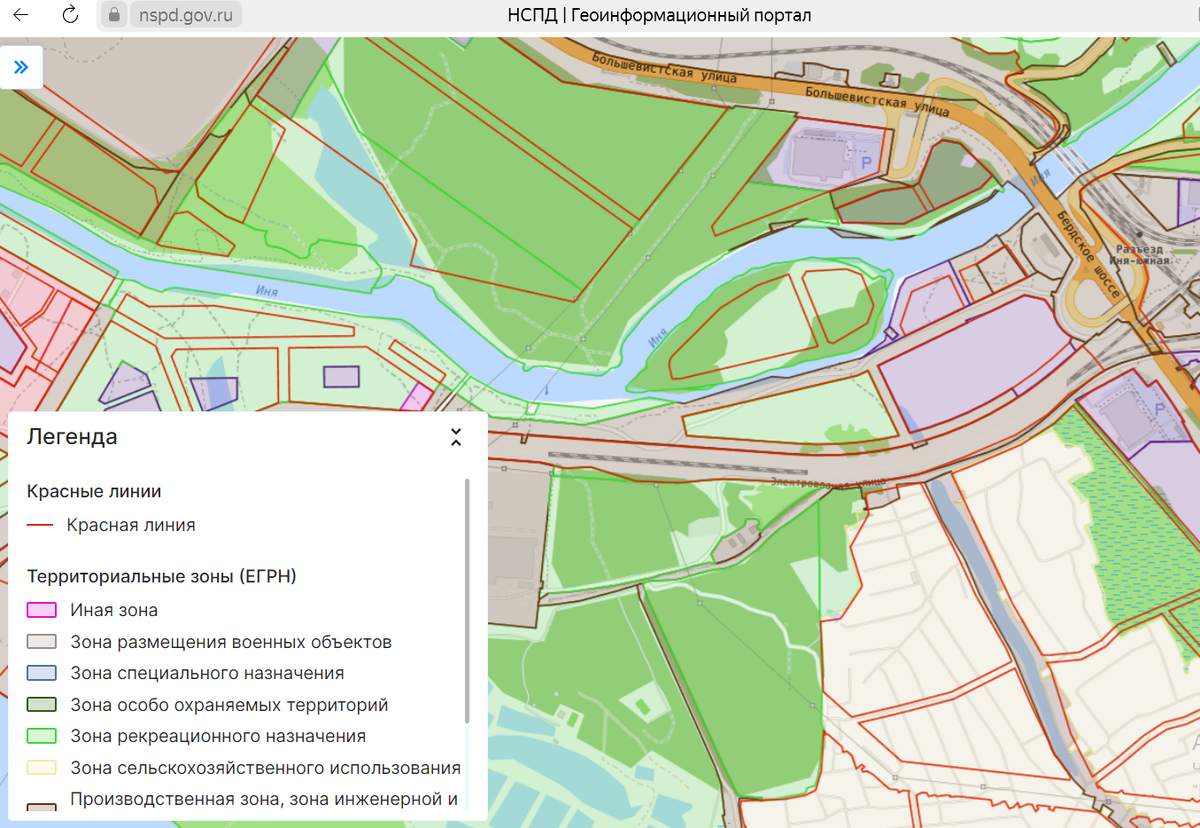This screenshot has height=828, width=1200.
Task: Click the legend panel vertical scrollbar
Action: (x=466, y=600)
